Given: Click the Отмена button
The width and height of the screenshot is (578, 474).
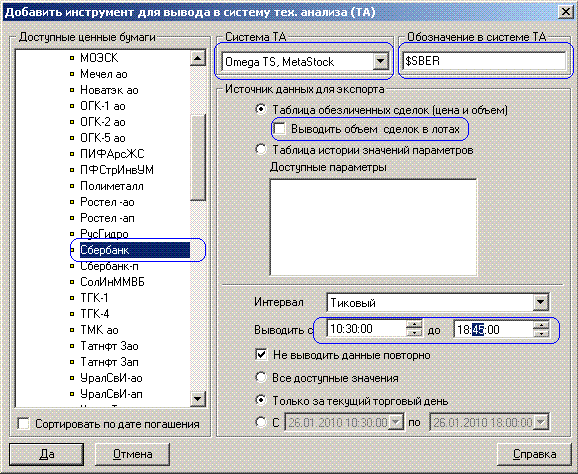Looking at the screenshot, I should tap(132, 454).
